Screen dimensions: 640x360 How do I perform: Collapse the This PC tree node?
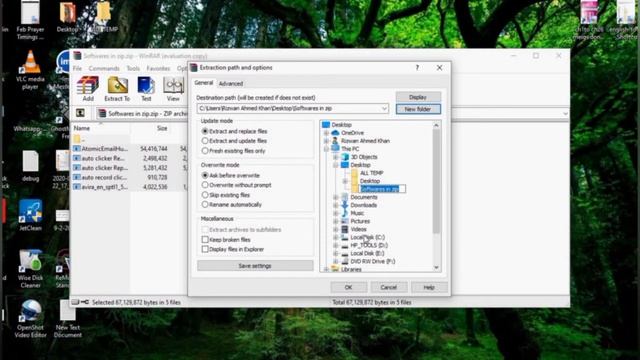coord(326,149)
